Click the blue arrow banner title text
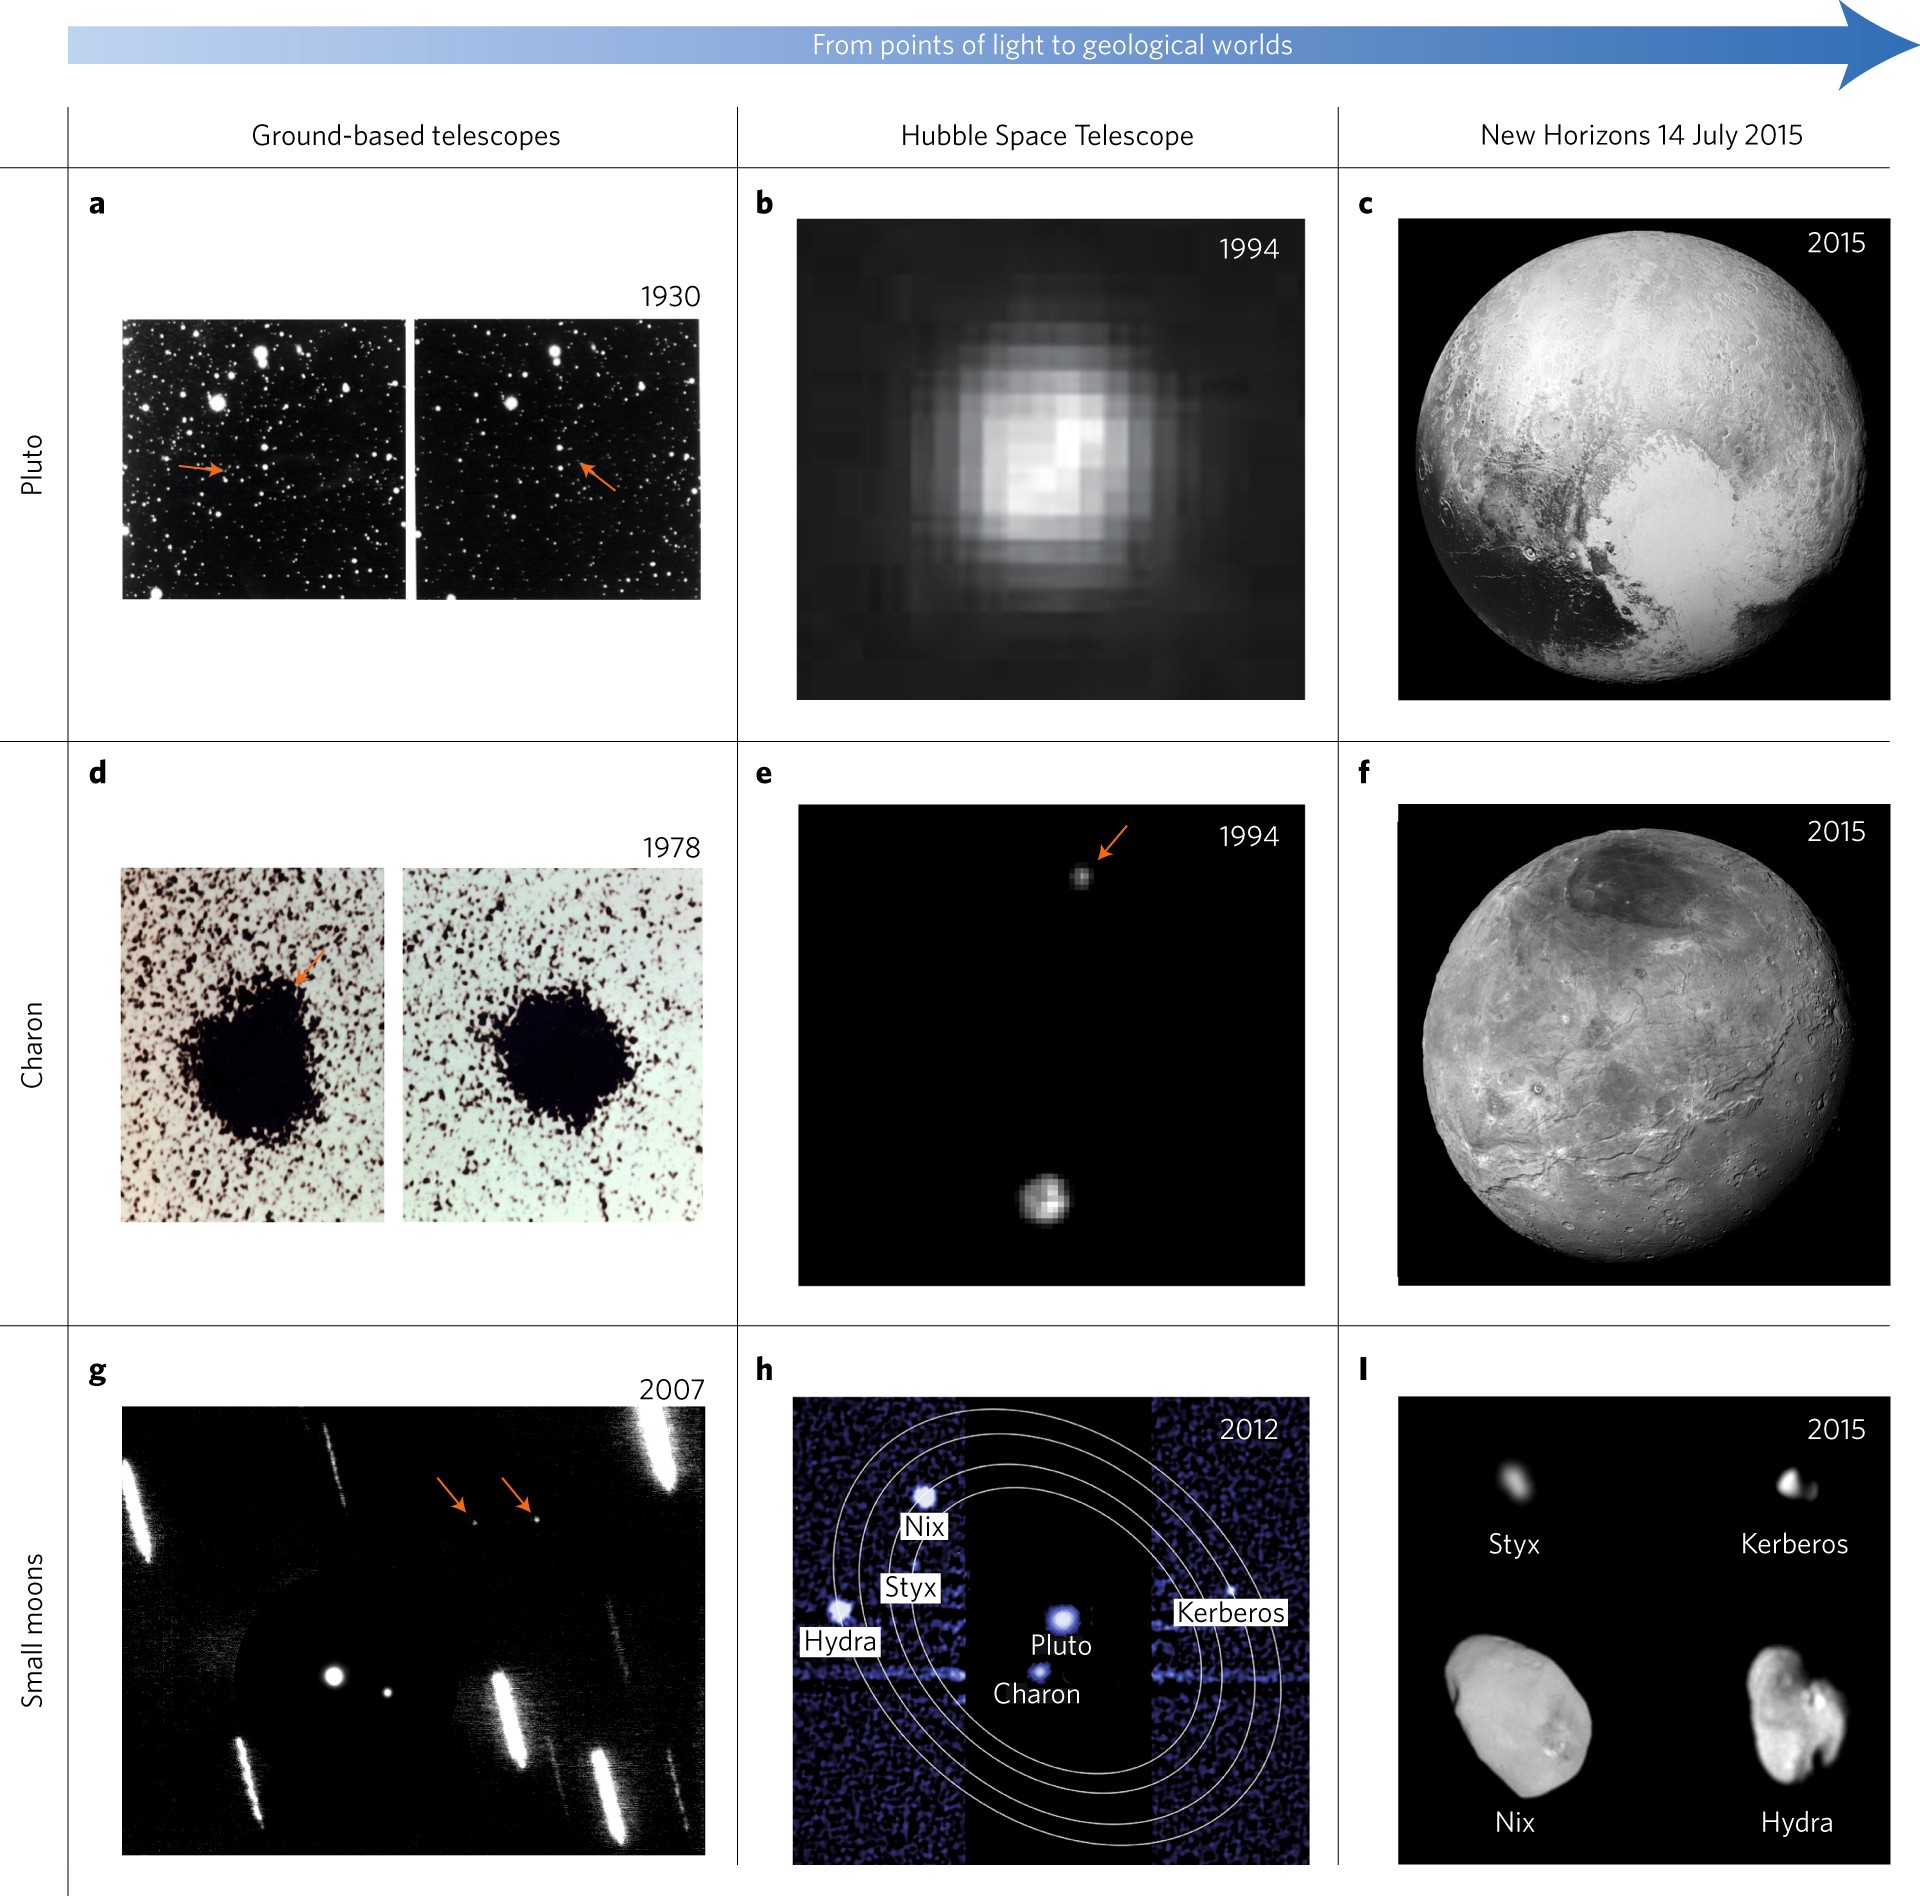This screenshot has width=1920, height=1896. coord(1051,46)
